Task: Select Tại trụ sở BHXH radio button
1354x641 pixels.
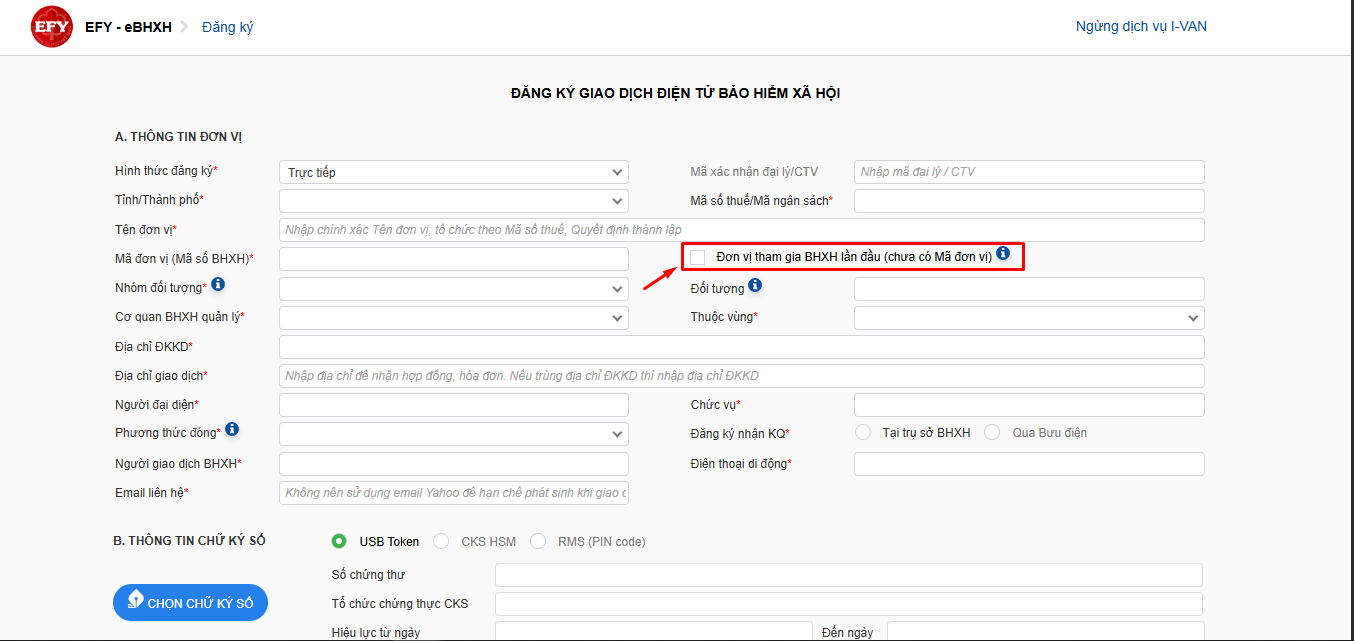Action: pyautogui.click(x=863, y=433)
